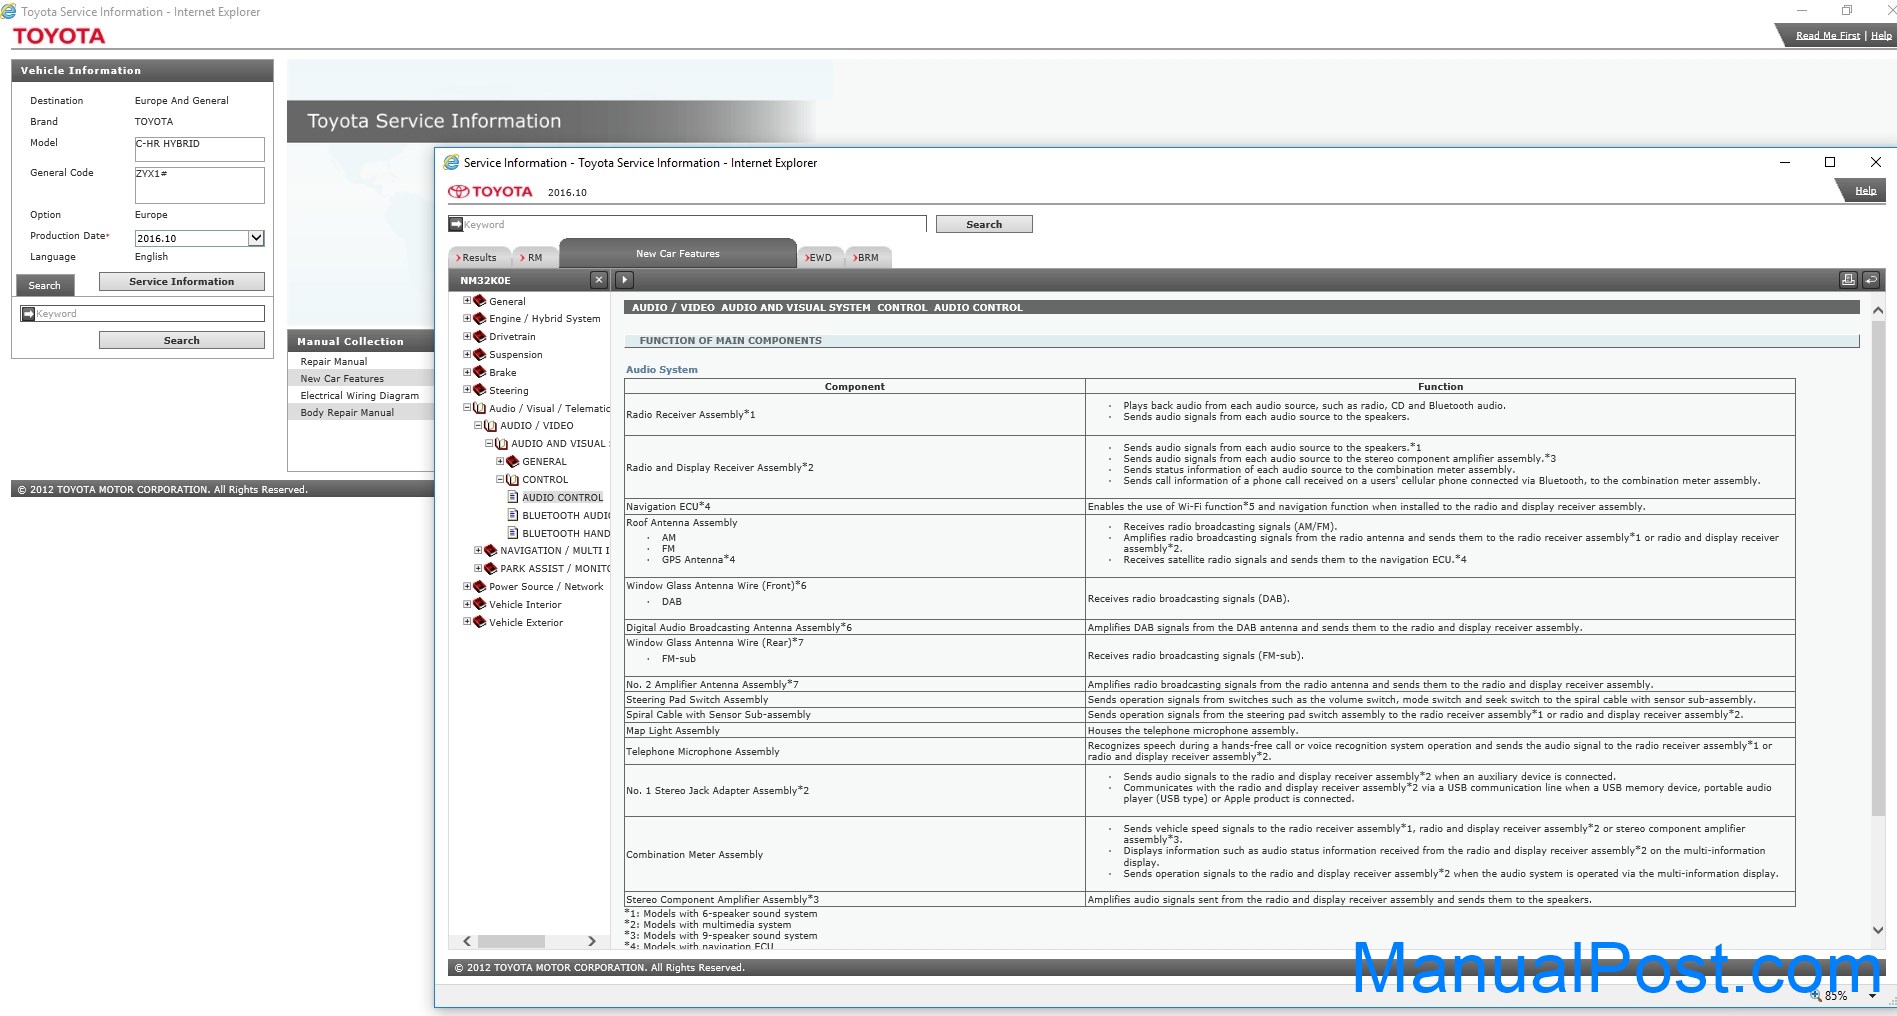Select the AUDIO CONTROL tree item
This screenshot has width=1897, height=1016.
[x=562, y=497]
